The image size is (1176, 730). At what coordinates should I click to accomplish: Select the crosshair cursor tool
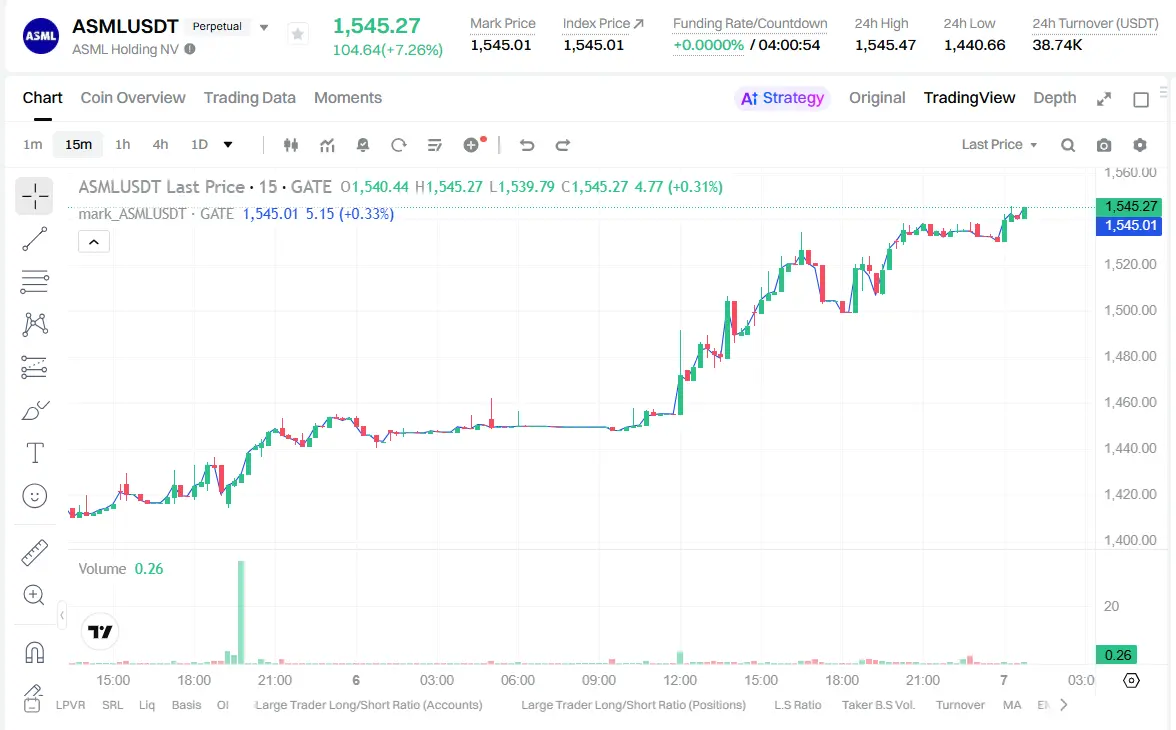tap(34, 197)
